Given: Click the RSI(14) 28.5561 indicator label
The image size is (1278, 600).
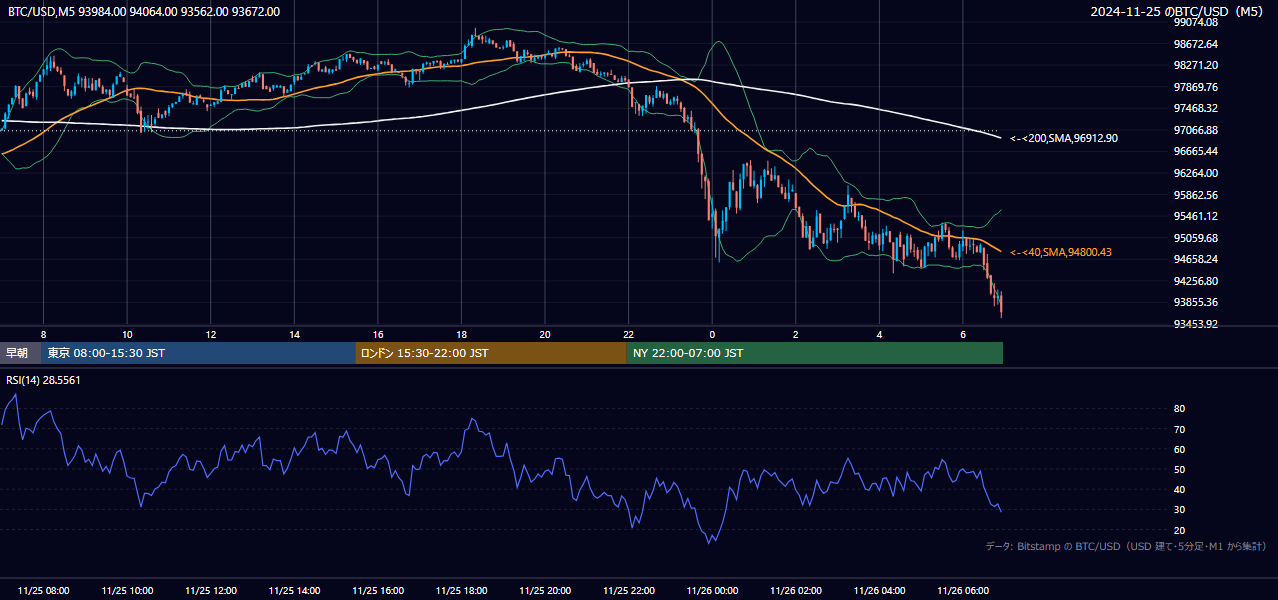Looking at the screenshot, I should 44,381.
